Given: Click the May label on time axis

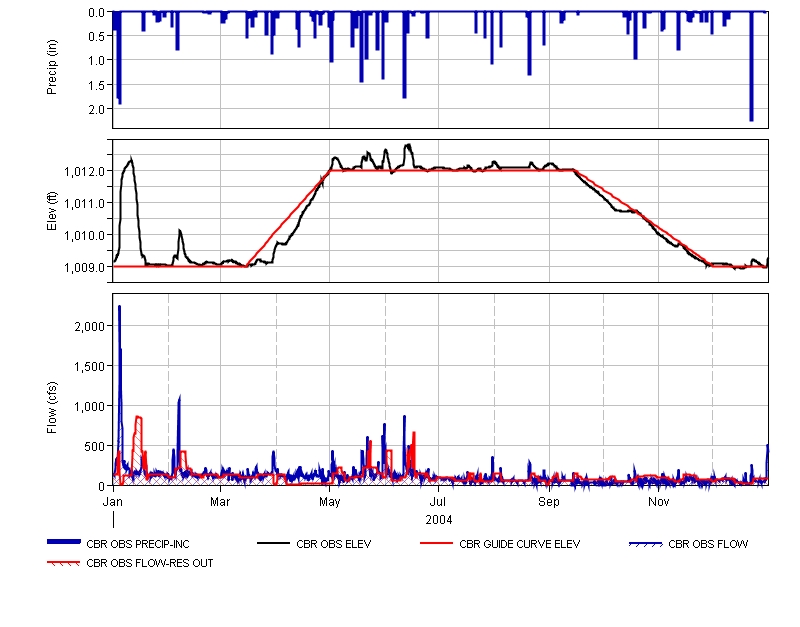Looking at the screenshot, I should tap(329, 502).
